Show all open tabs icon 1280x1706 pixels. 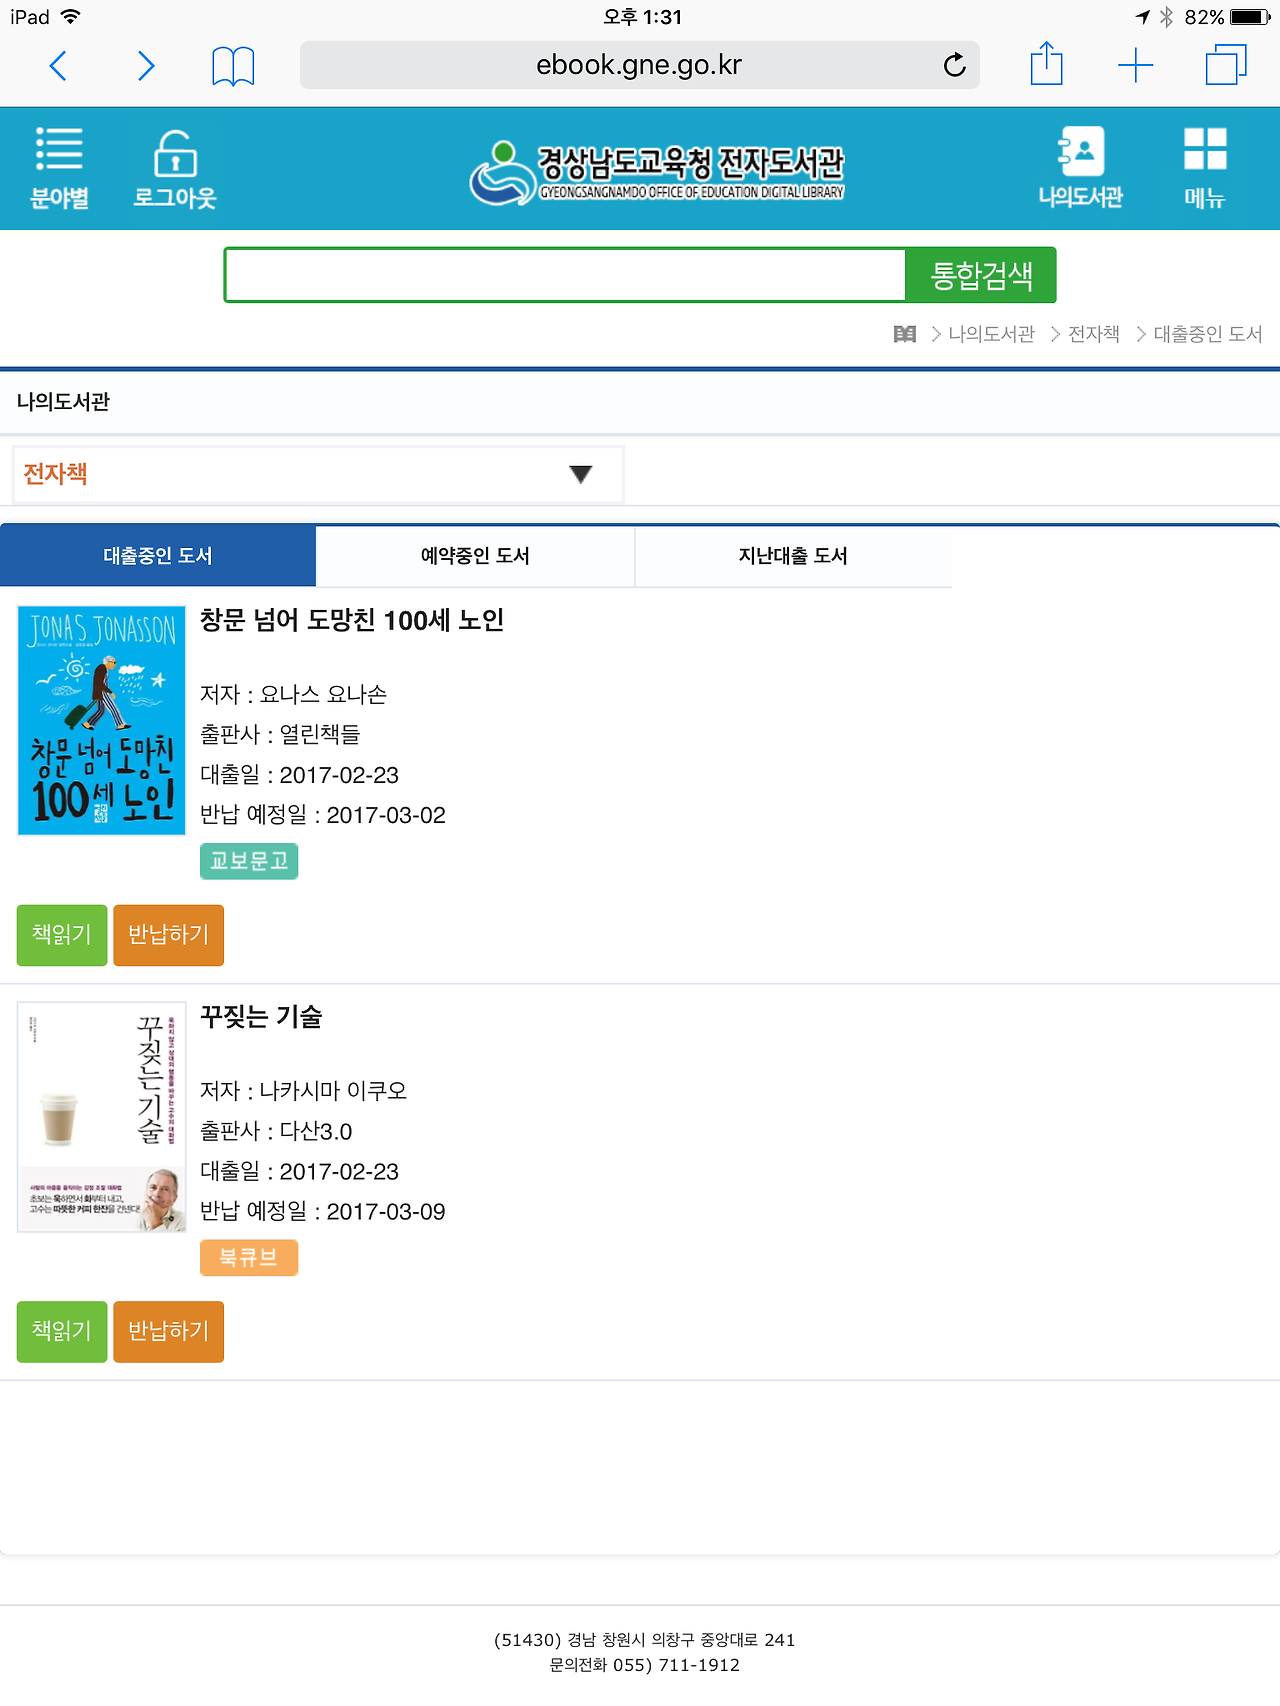click(x=1226, y=65)
